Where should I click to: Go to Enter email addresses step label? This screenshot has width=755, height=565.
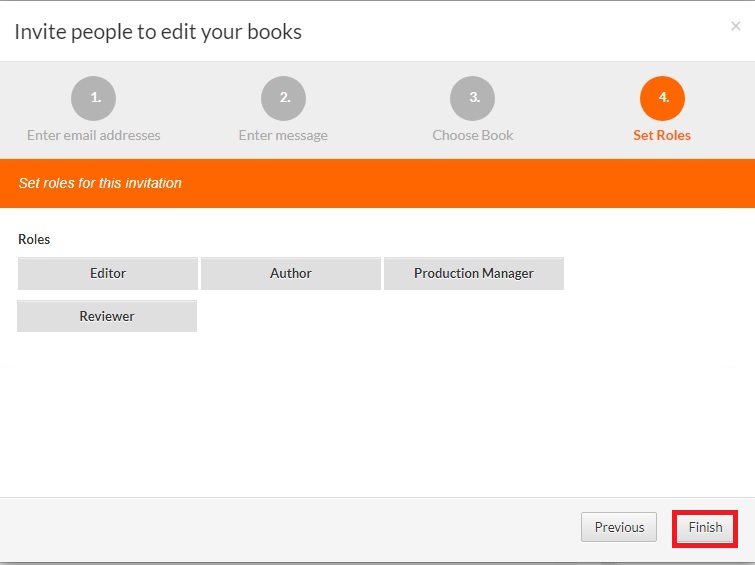[x=94, y=135]
